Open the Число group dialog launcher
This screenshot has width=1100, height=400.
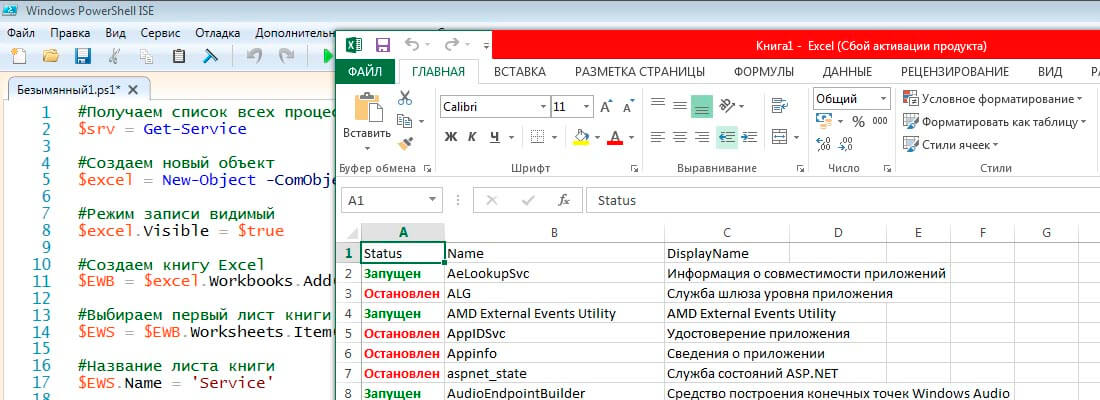888,169
